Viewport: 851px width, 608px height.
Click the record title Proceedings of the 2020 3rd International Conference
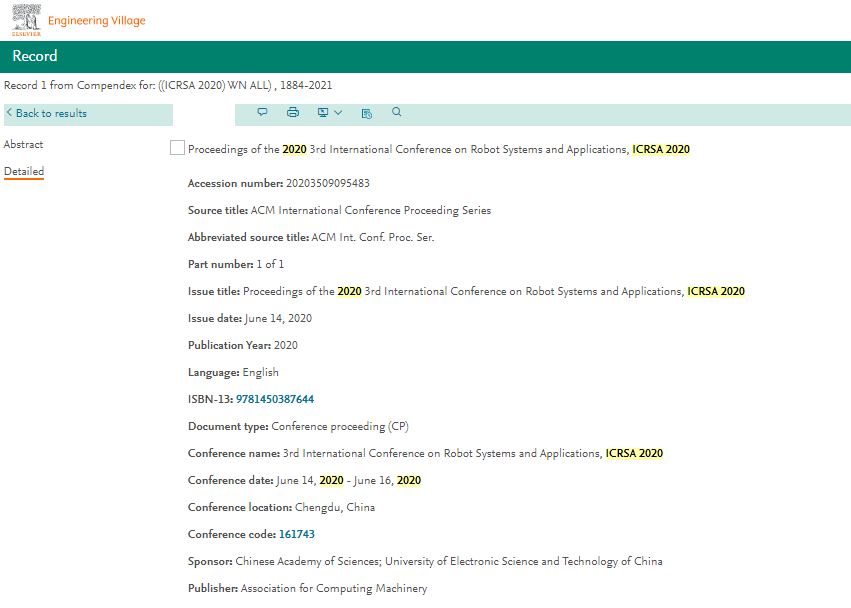(x=439, y=149)
